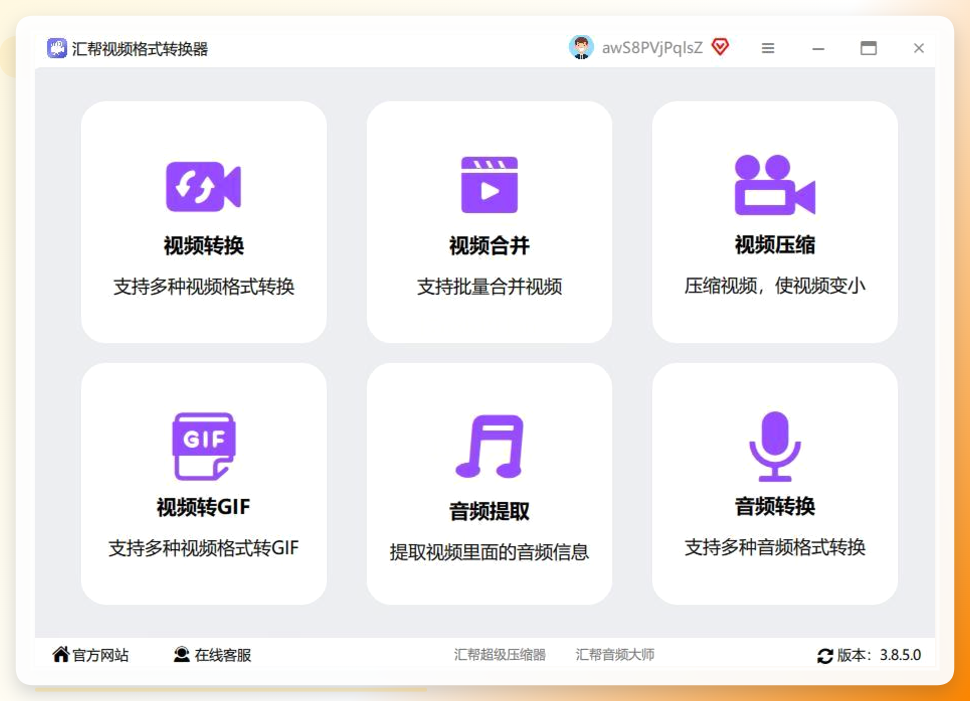
Task: Click the username awS8PVjPqlsZ
Action: [x=652, y=48]
